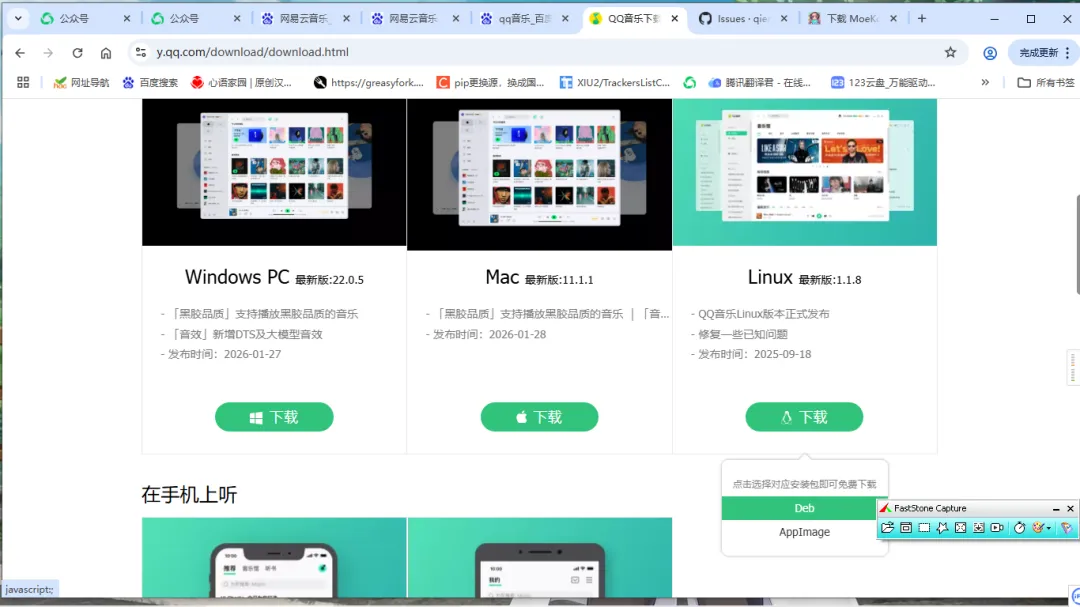
Task: Reload the QQ Music download page
Action: [x=77, y=52]
